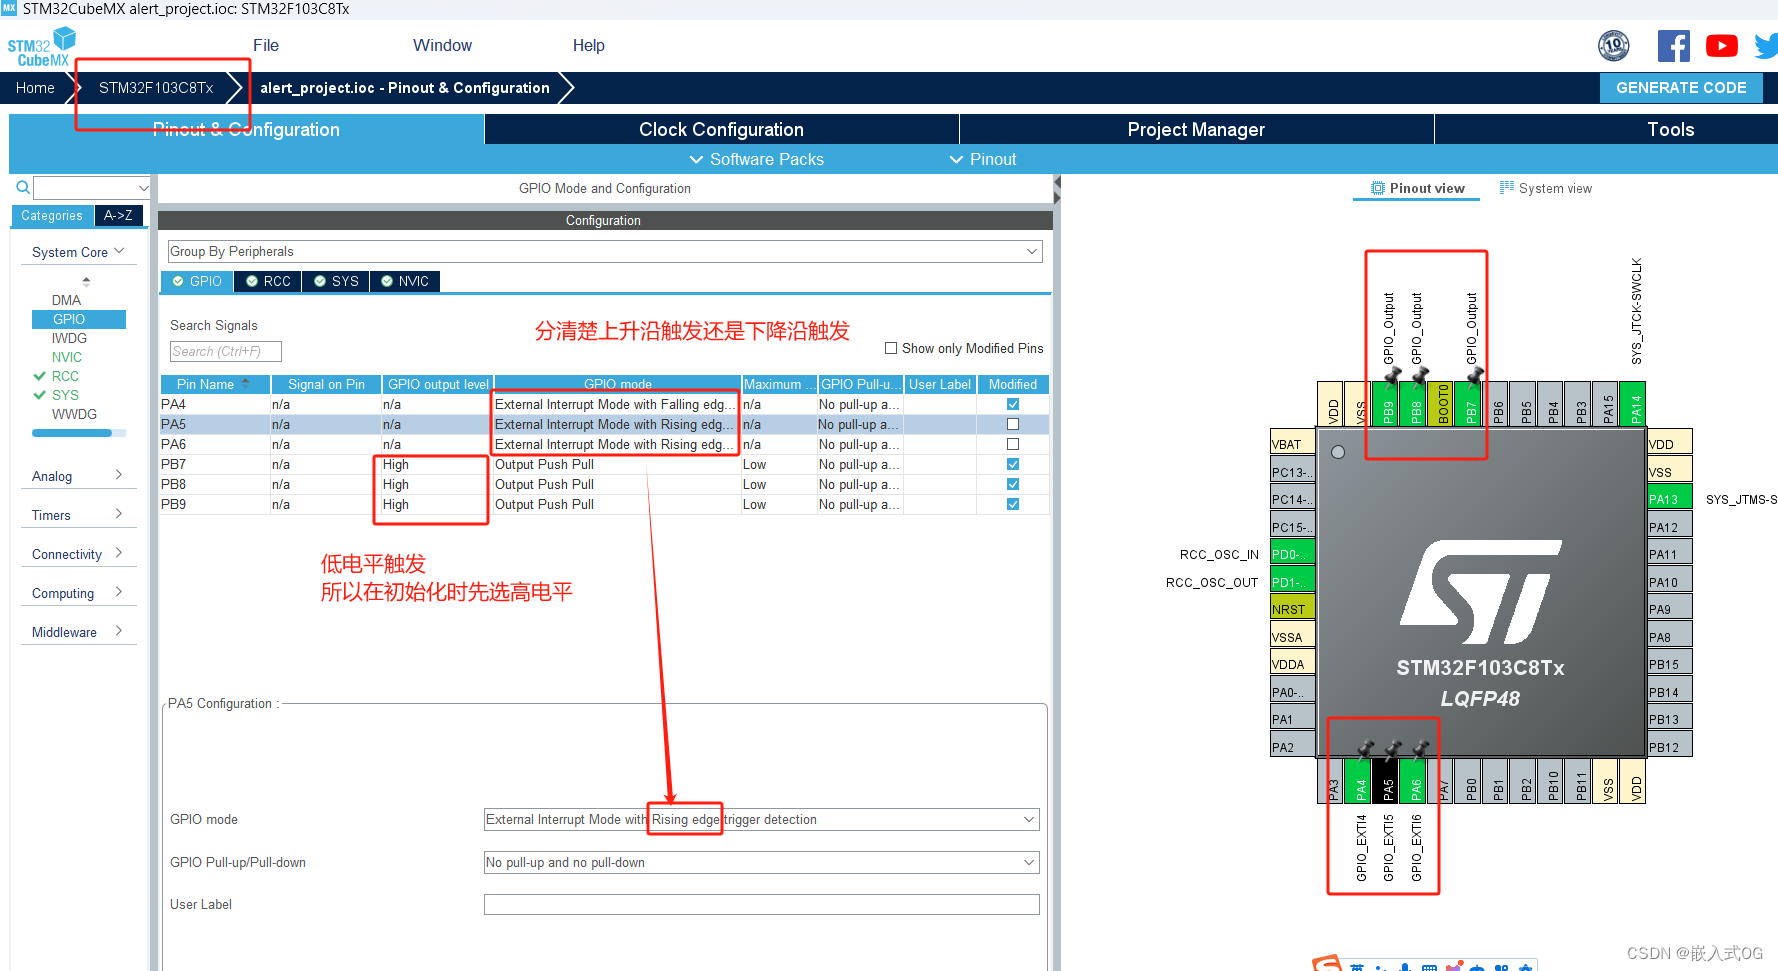Image resolution: width=1778 pixels, height=971 pixels.
Task: Select pin PA14 on the chip
Action: (1634, 404)
